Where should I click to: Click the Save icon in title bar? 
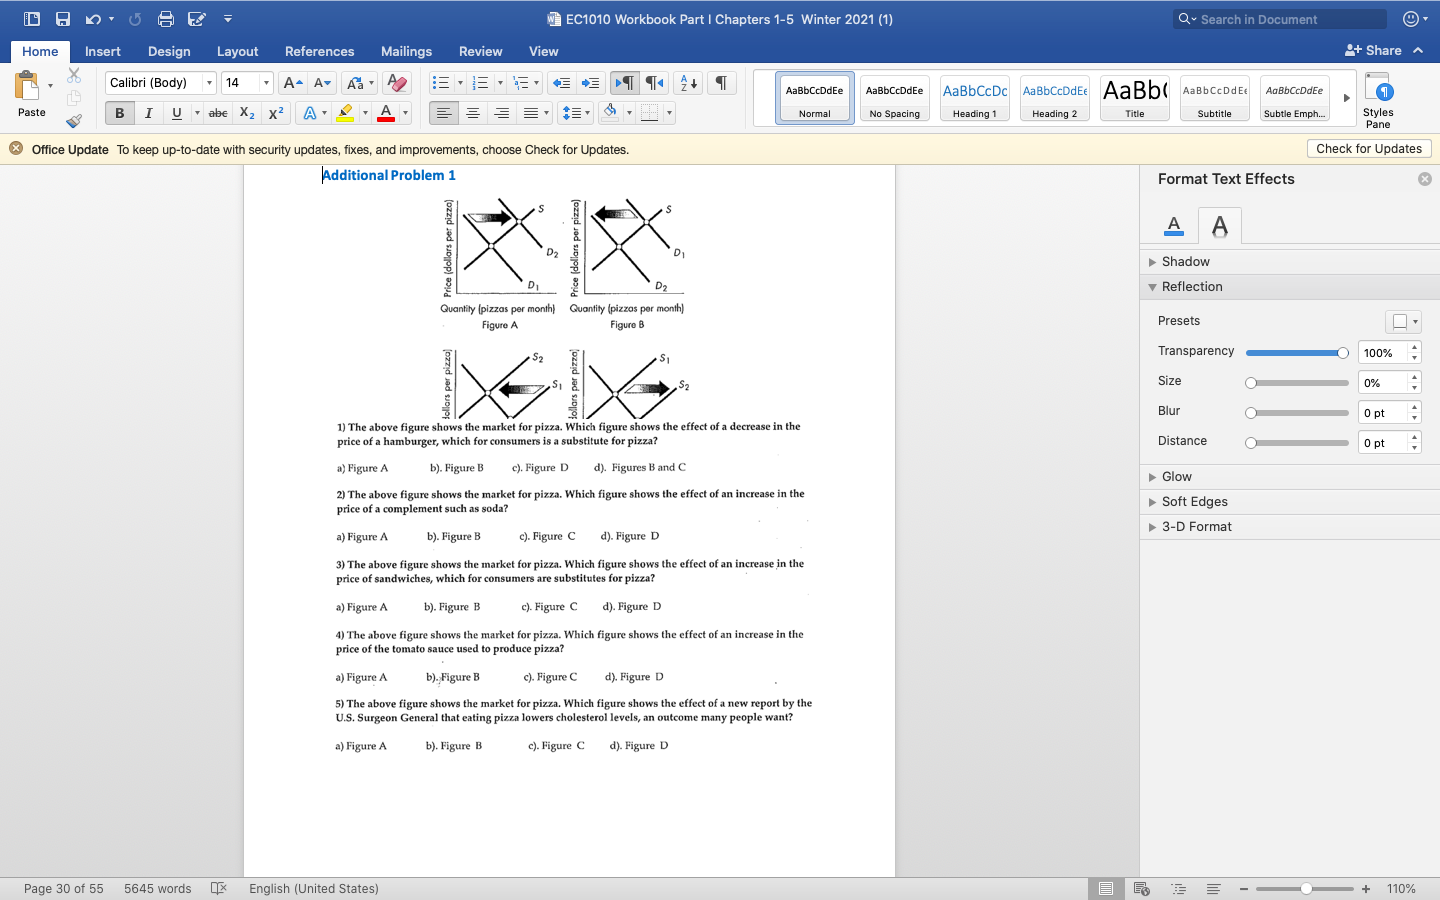(63, 19)
